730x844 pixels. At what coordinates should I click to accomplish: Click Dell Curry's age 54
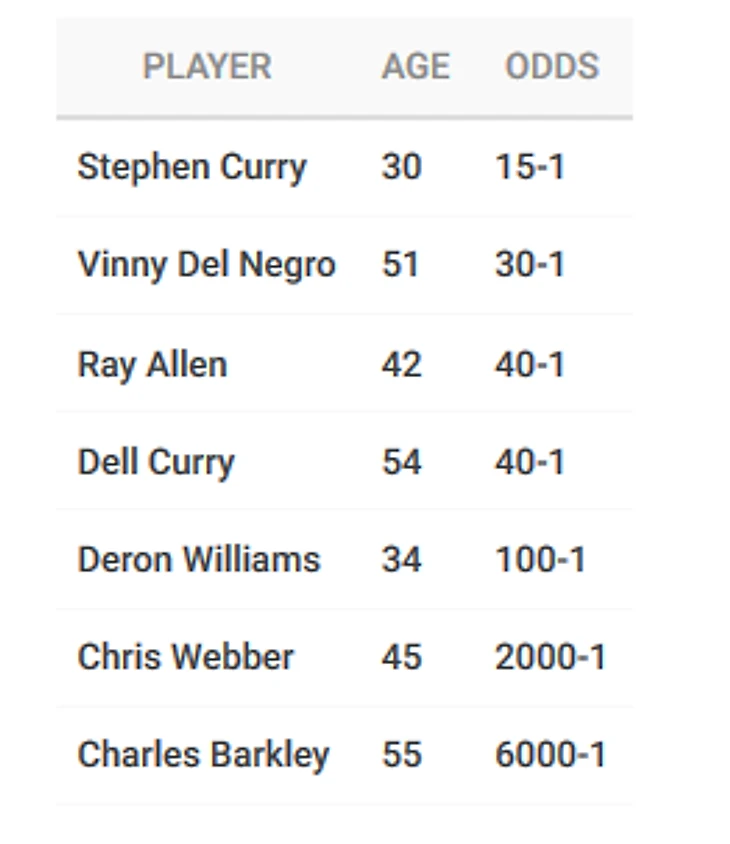click(402, 462)
